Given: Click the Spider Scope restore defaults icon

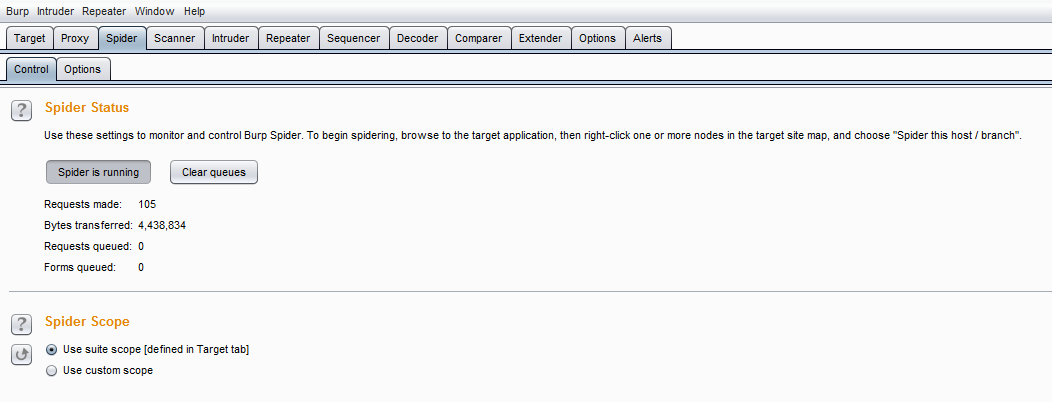Looking at the screenshot, I should 22,354.
